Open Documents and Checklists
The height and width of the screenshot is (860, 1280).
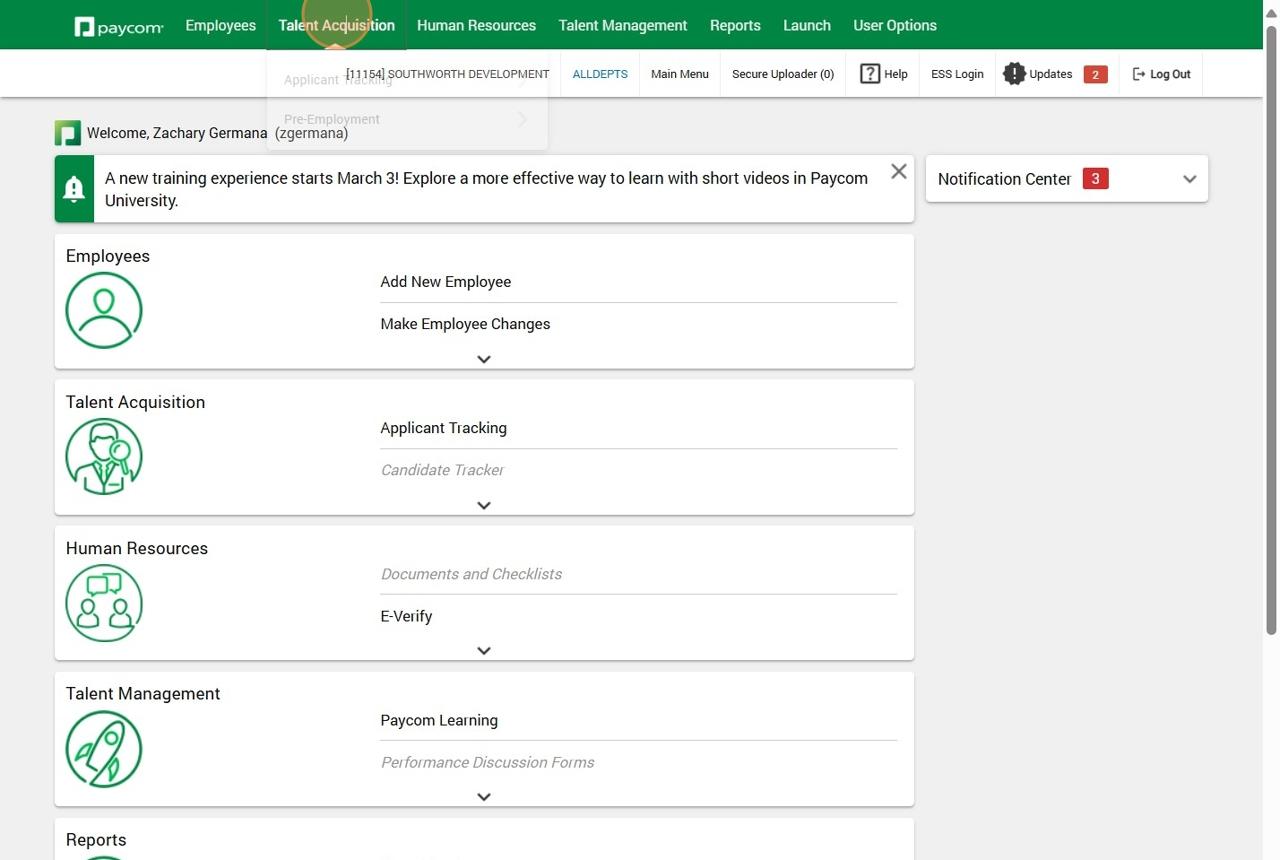[471, 574]
